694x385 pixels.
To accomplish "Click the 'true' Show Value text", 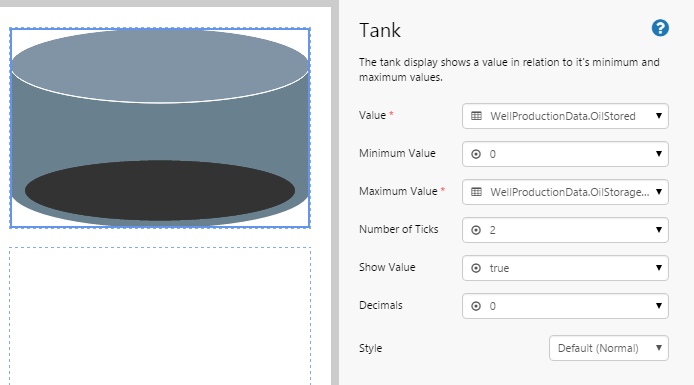I will tap(499, 269).
